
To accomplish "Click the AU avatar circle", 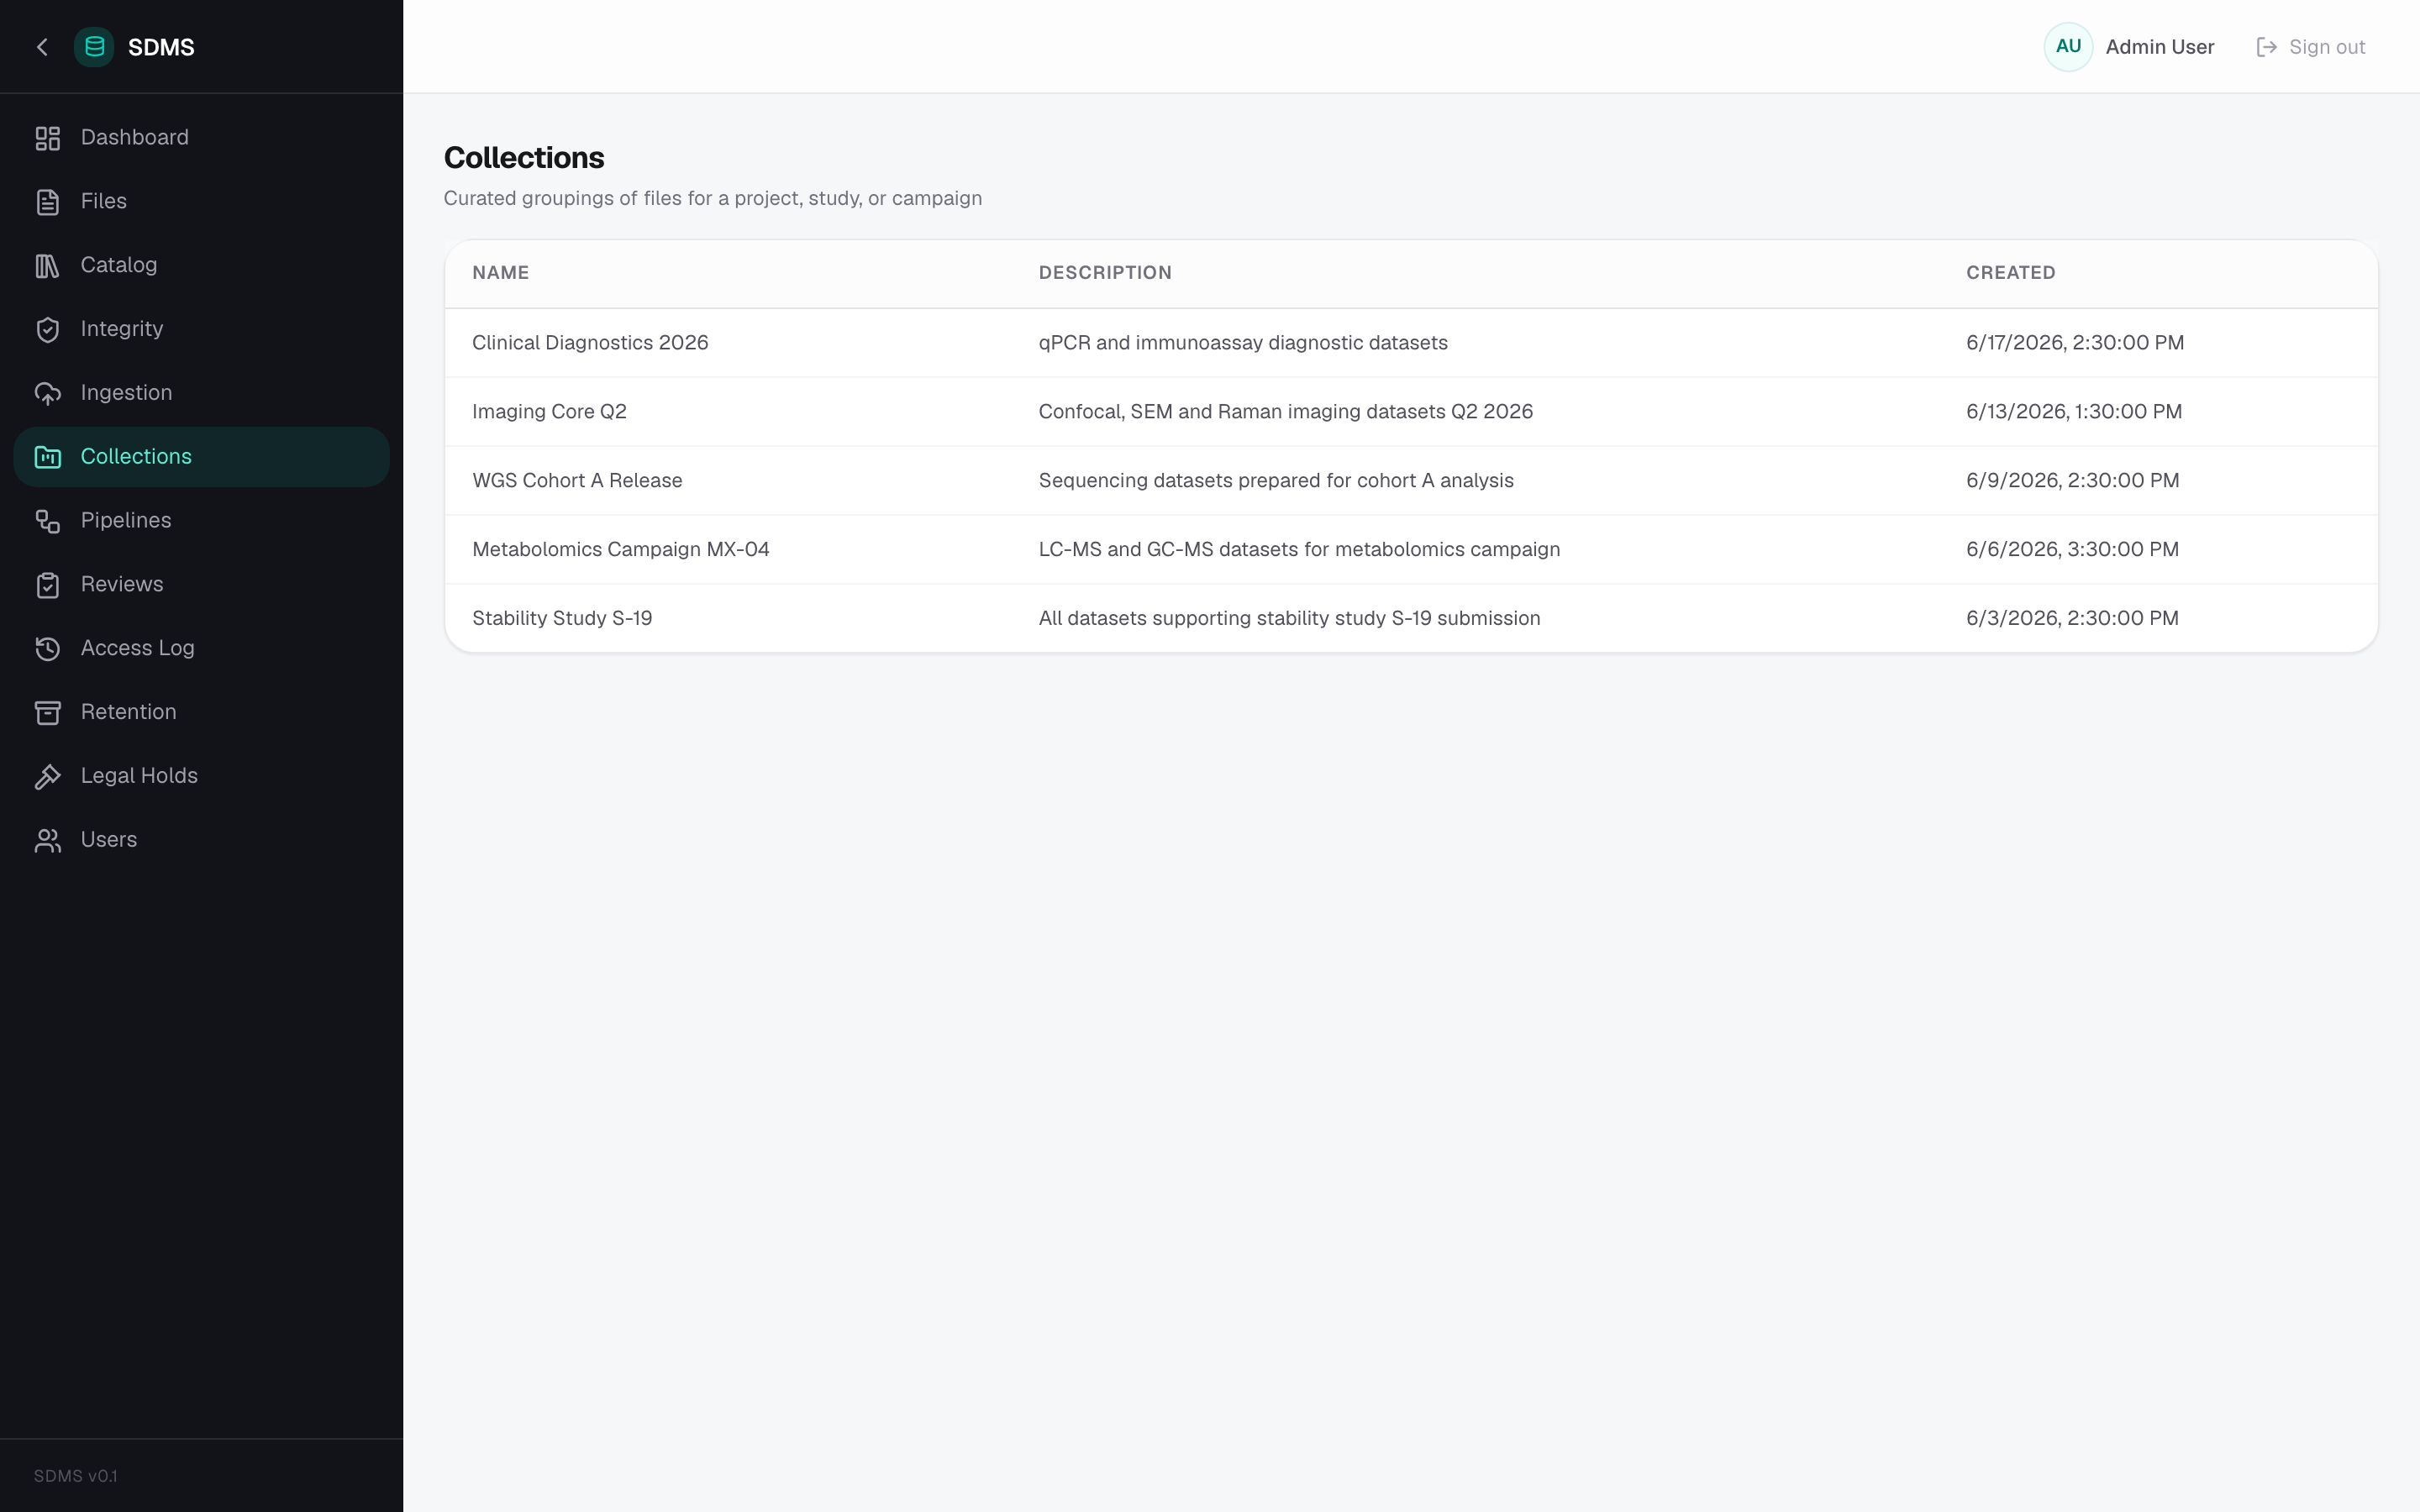I will (x=2068, y=47).
